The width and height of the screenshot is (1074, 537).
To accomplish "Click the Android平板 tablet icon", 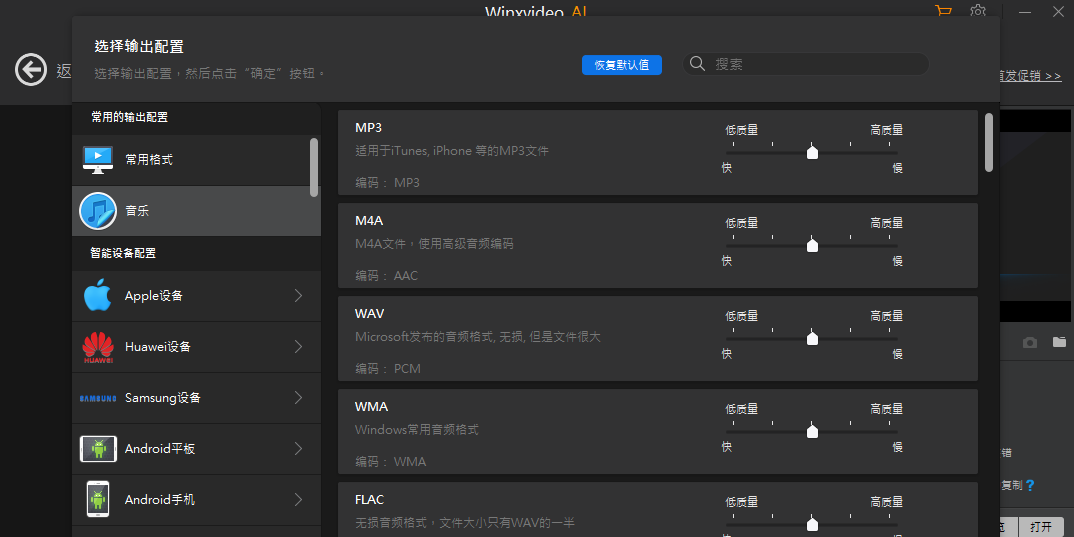I will (x=98, y=449).
